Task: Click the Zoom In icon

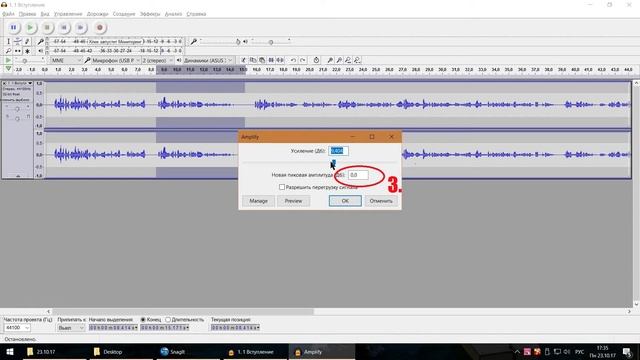Action: [x=330, y=60]
